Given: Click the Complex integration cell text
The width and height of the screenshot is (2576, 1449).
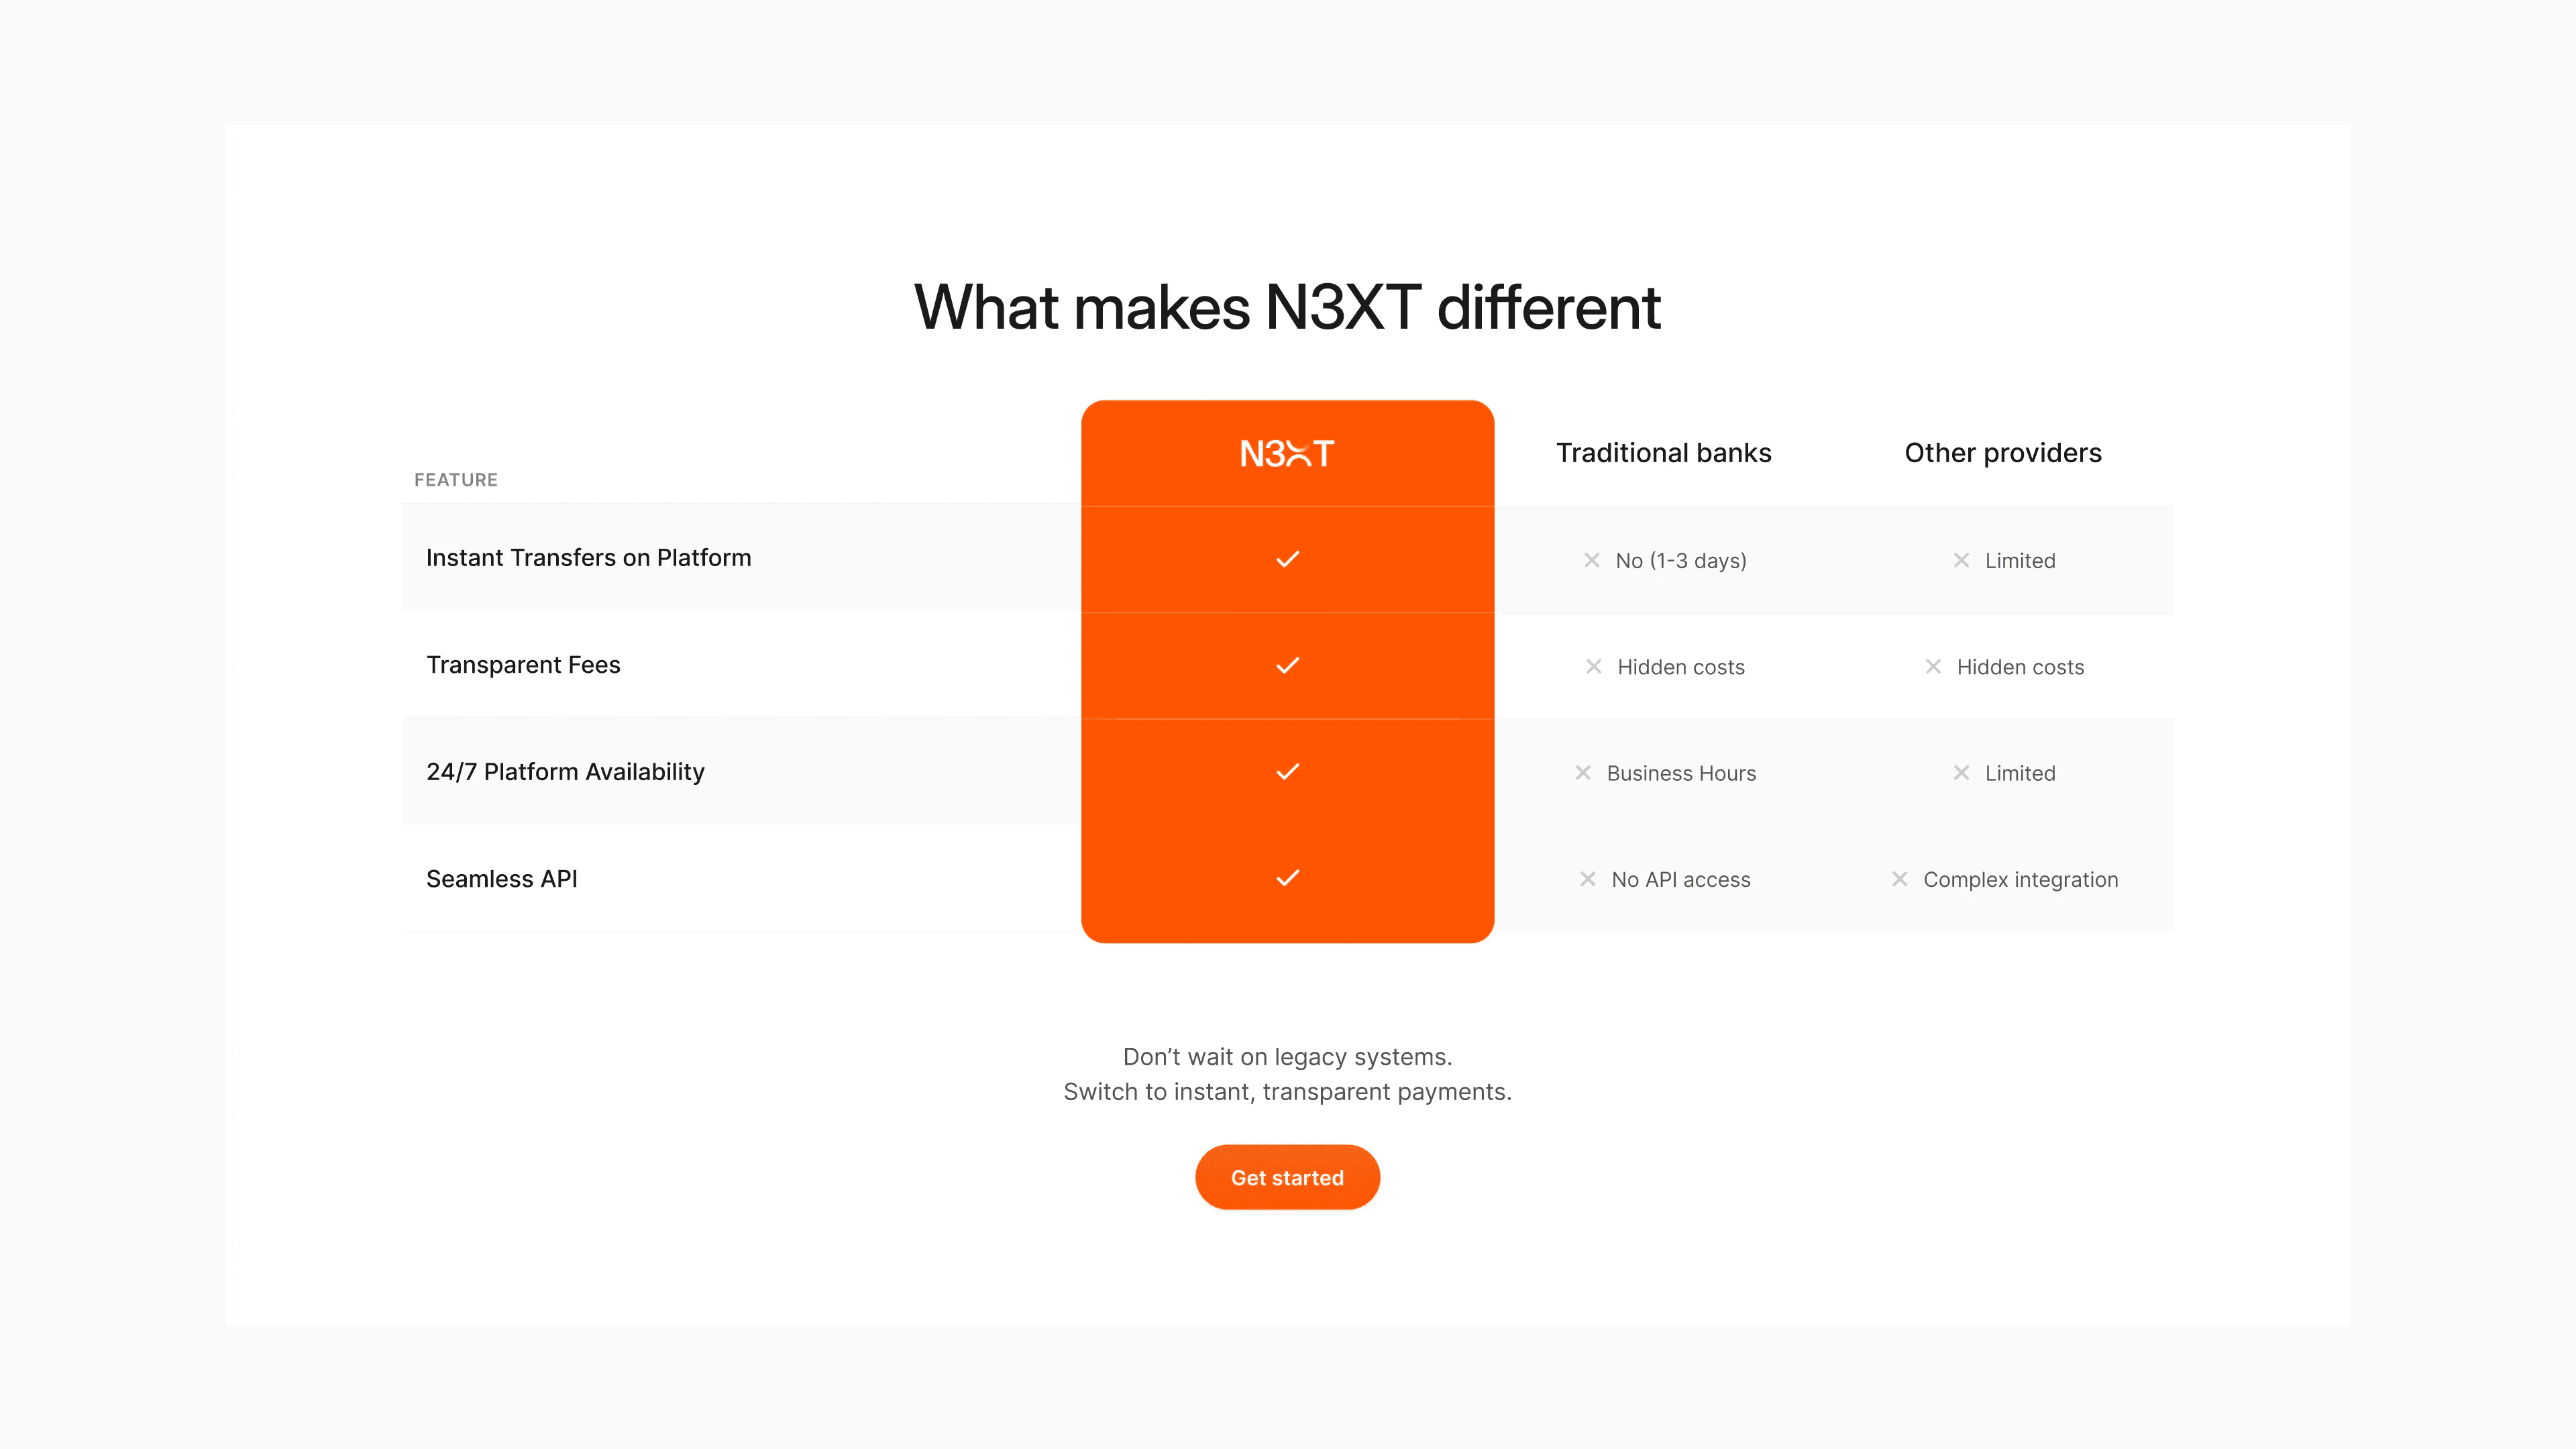Looking at the screenshot, I should (2020, 880).
